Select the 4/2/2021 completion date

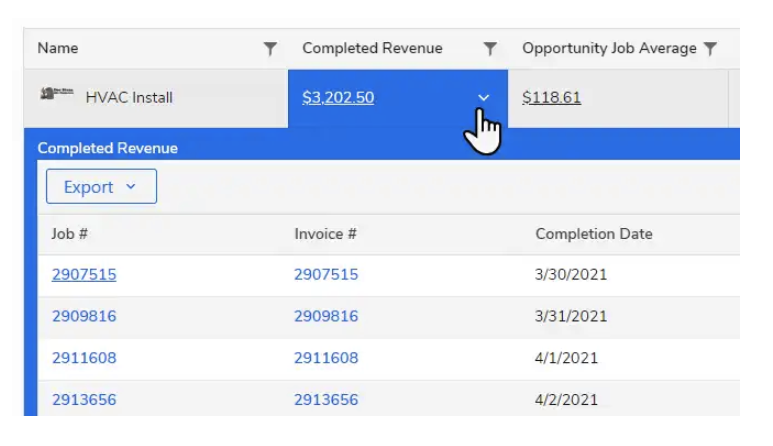[566, 400]
